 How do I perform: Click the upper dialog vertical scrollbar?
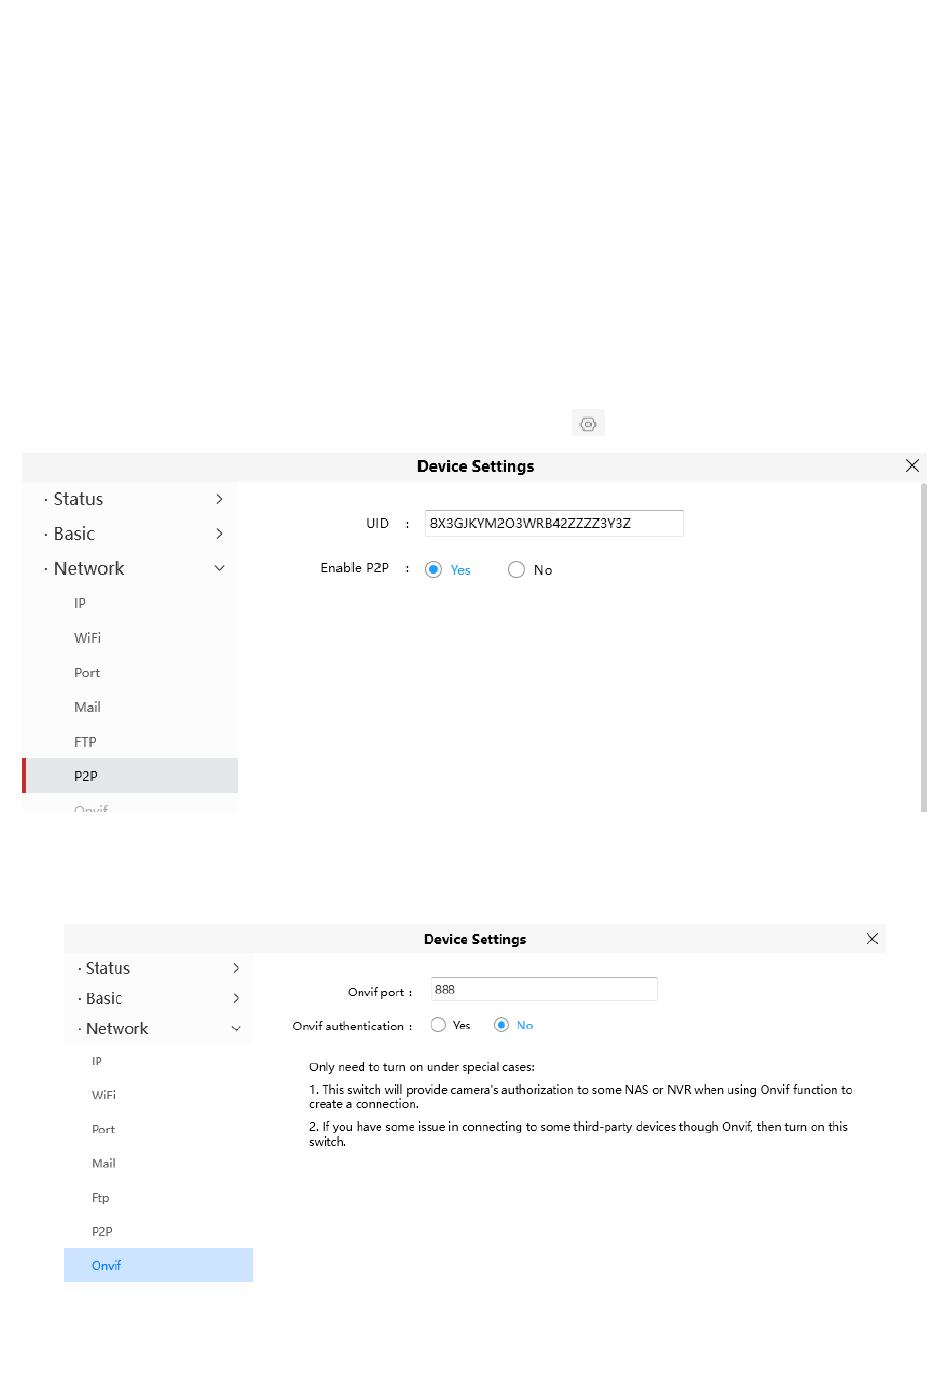point(923,648)
